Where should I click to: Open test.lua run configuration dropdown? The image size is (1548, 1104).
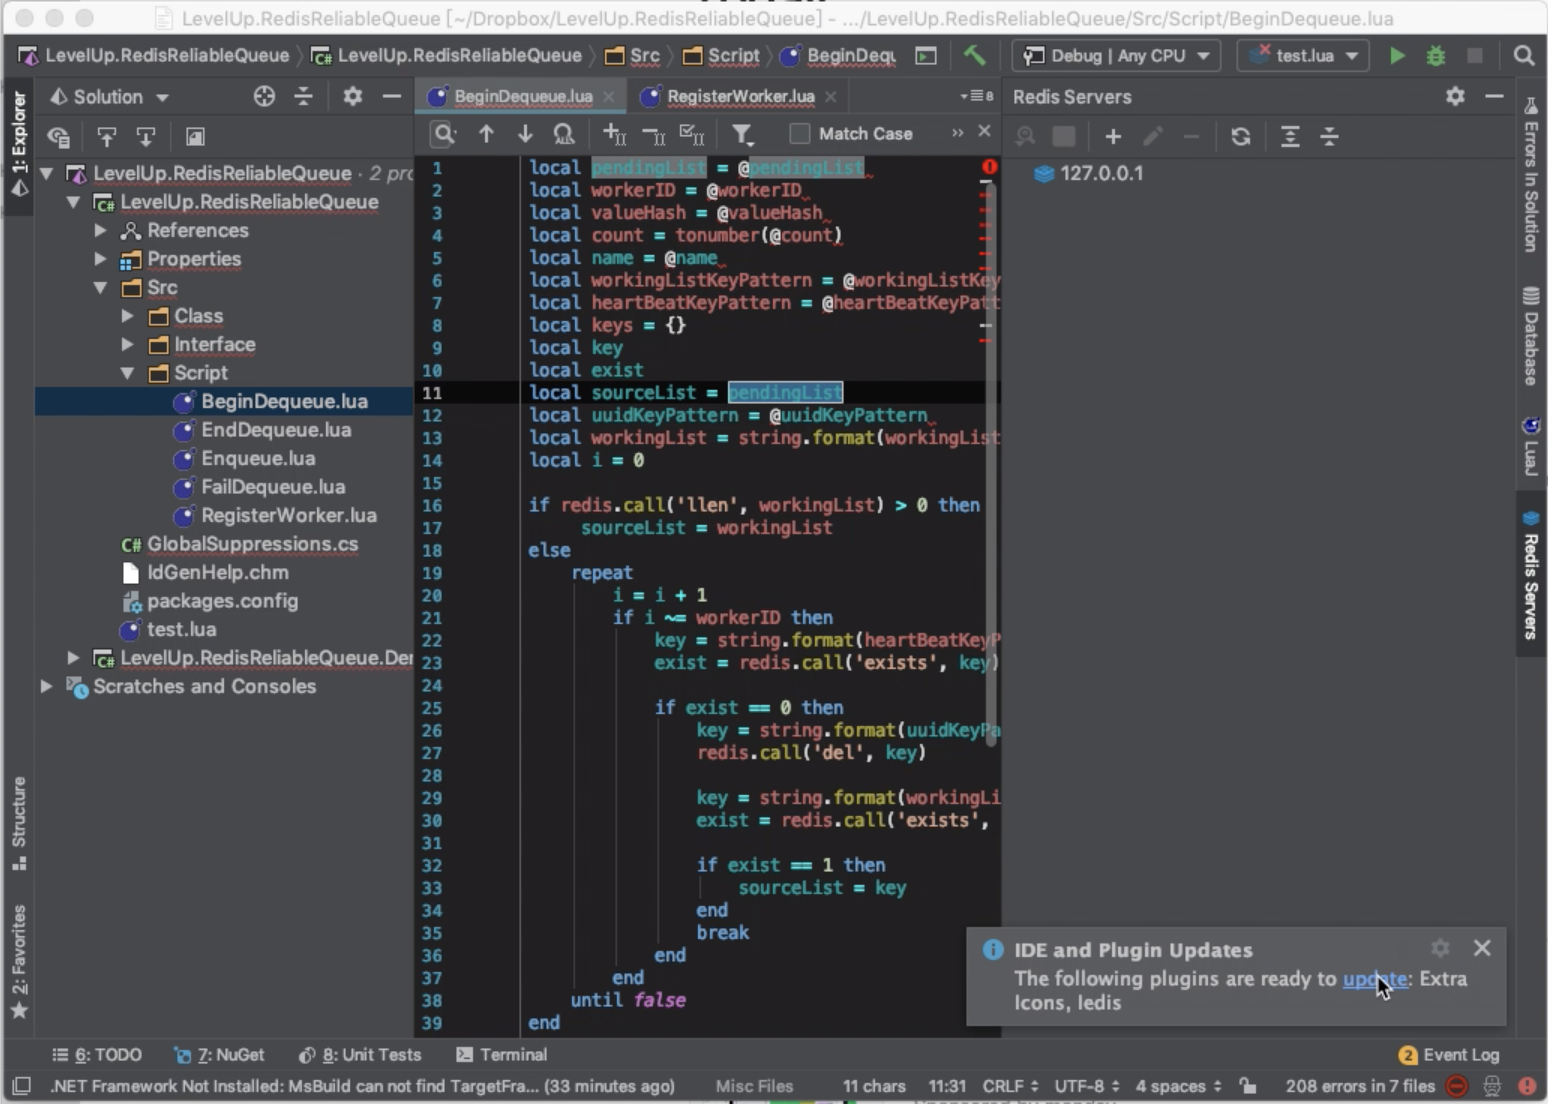(1304, 56)
